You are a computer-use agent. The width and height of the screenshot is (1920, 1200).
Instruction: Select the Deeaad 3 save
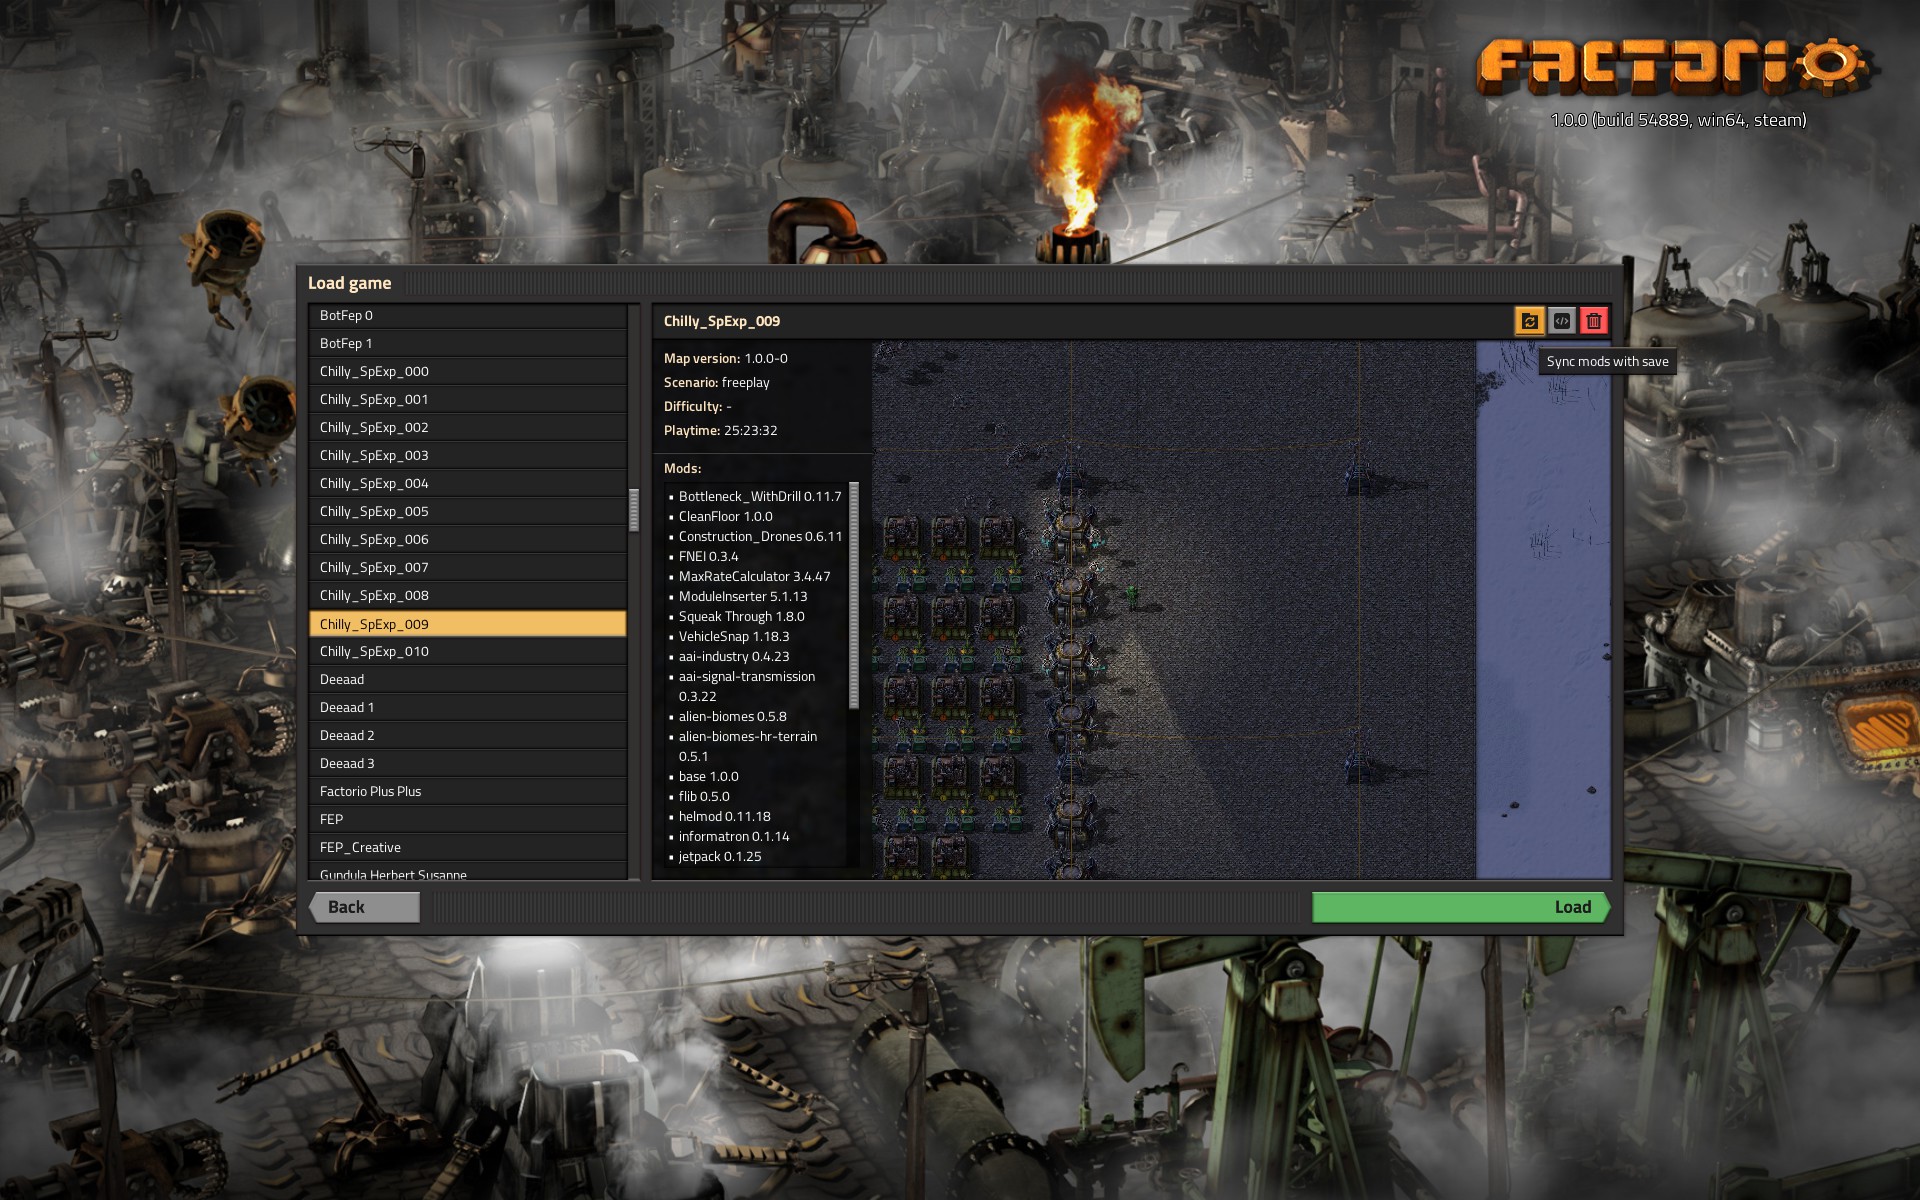[x=468, y=763]
